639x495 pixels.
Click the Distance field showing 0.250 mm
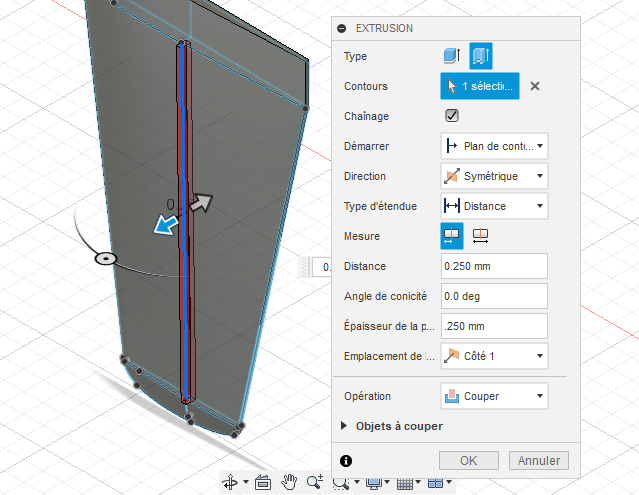[x=494, y=266]
